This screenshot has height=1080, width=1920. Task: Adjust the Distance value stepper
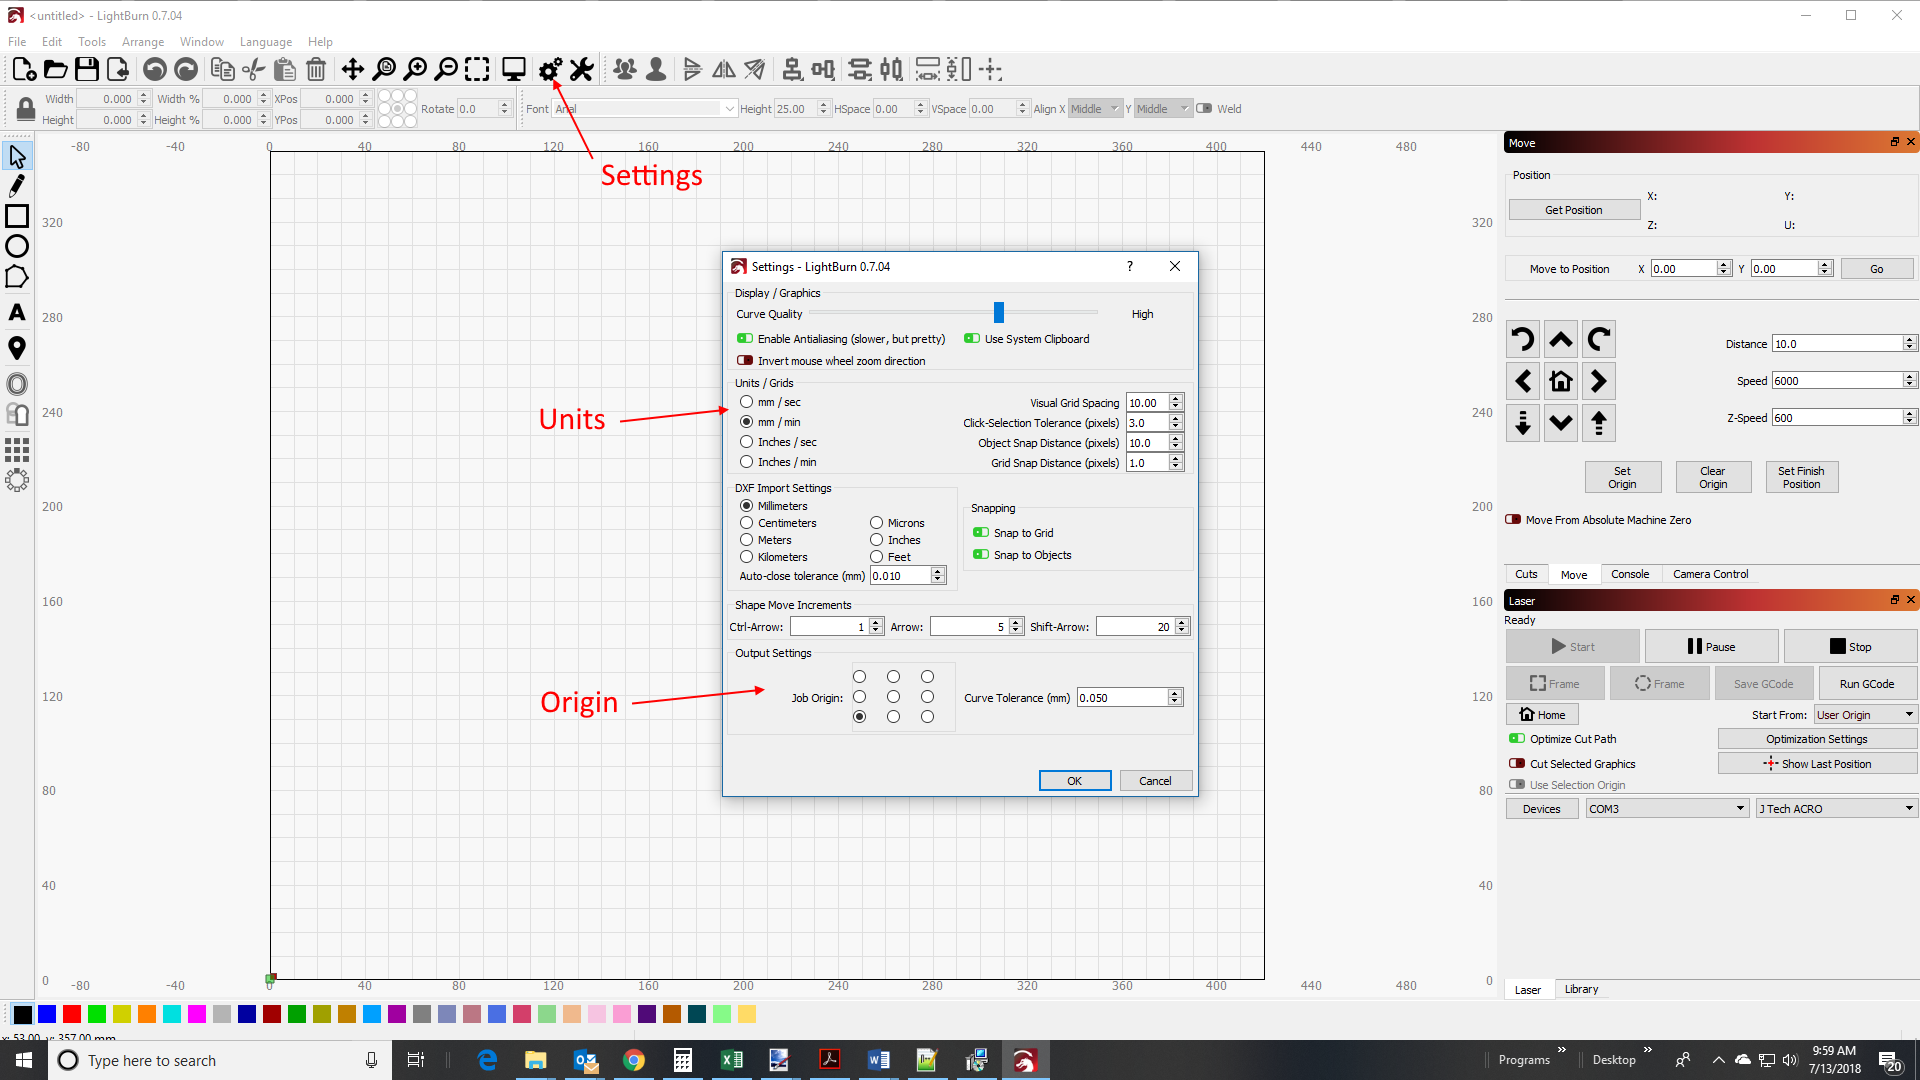pyautogui.click(x=1909, y=344)
